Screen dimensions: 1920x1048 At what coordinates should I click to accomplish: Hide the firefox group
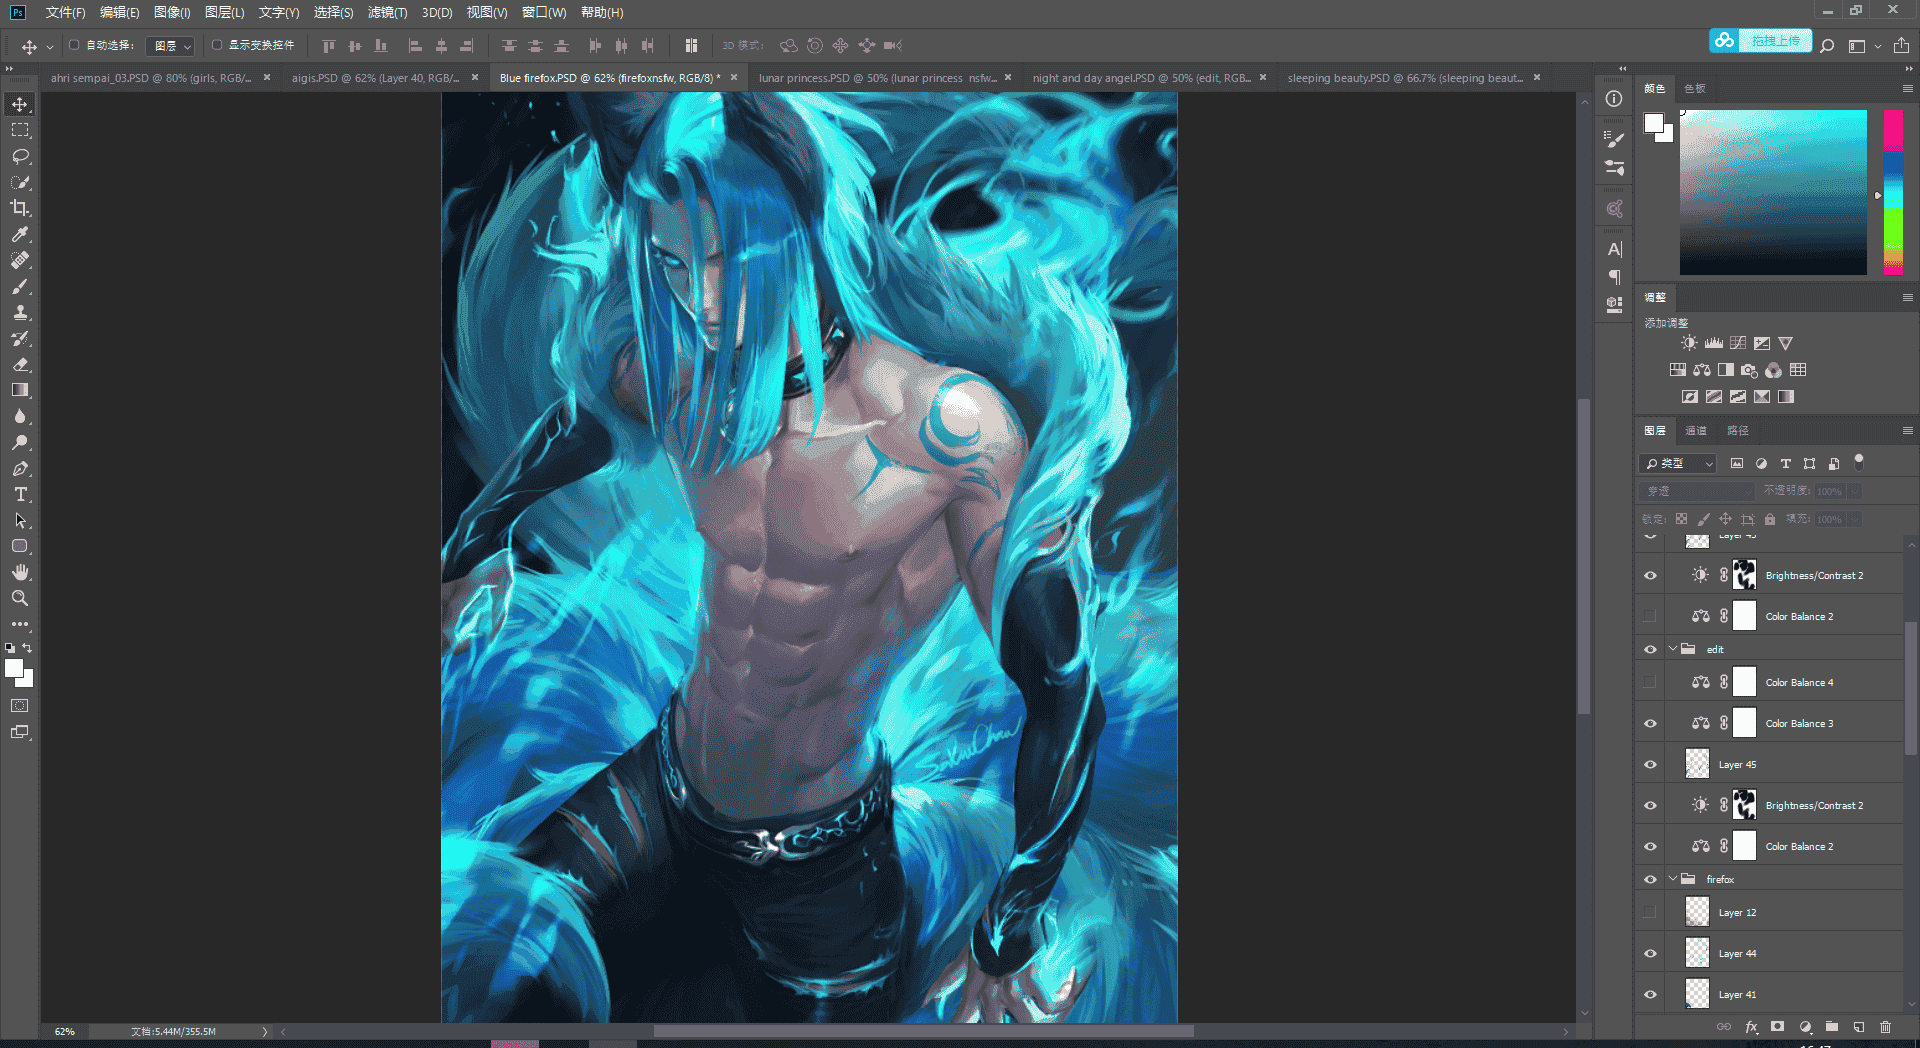[1650, 880]
